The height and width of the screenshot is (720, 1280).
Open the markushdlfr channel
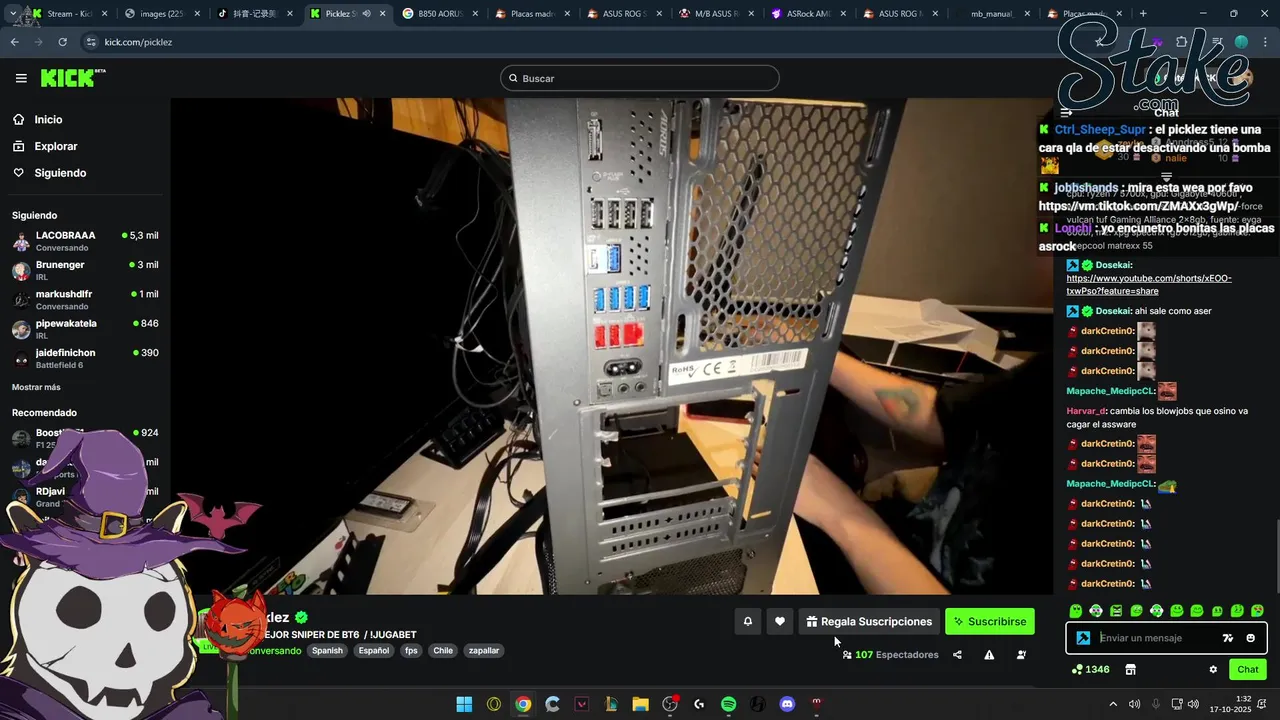click(x=85, y=299)
